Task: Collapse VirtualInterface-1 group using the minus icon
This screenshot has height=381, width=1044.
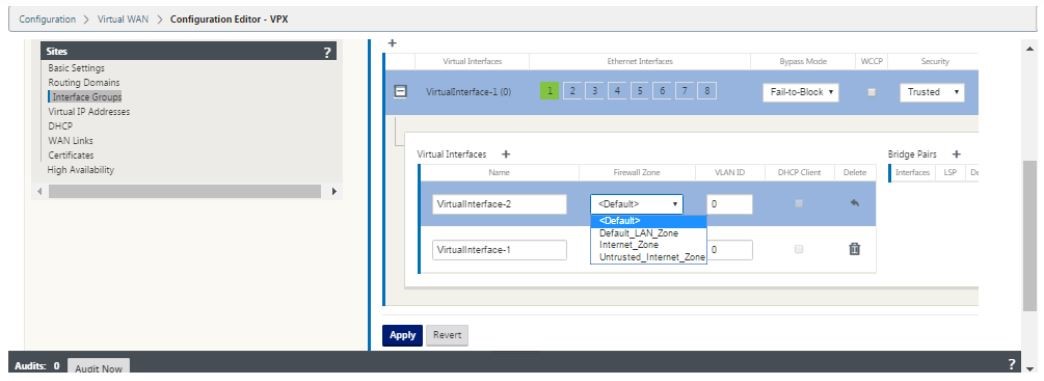Action: pyautogui.click(x=401, y=92)
